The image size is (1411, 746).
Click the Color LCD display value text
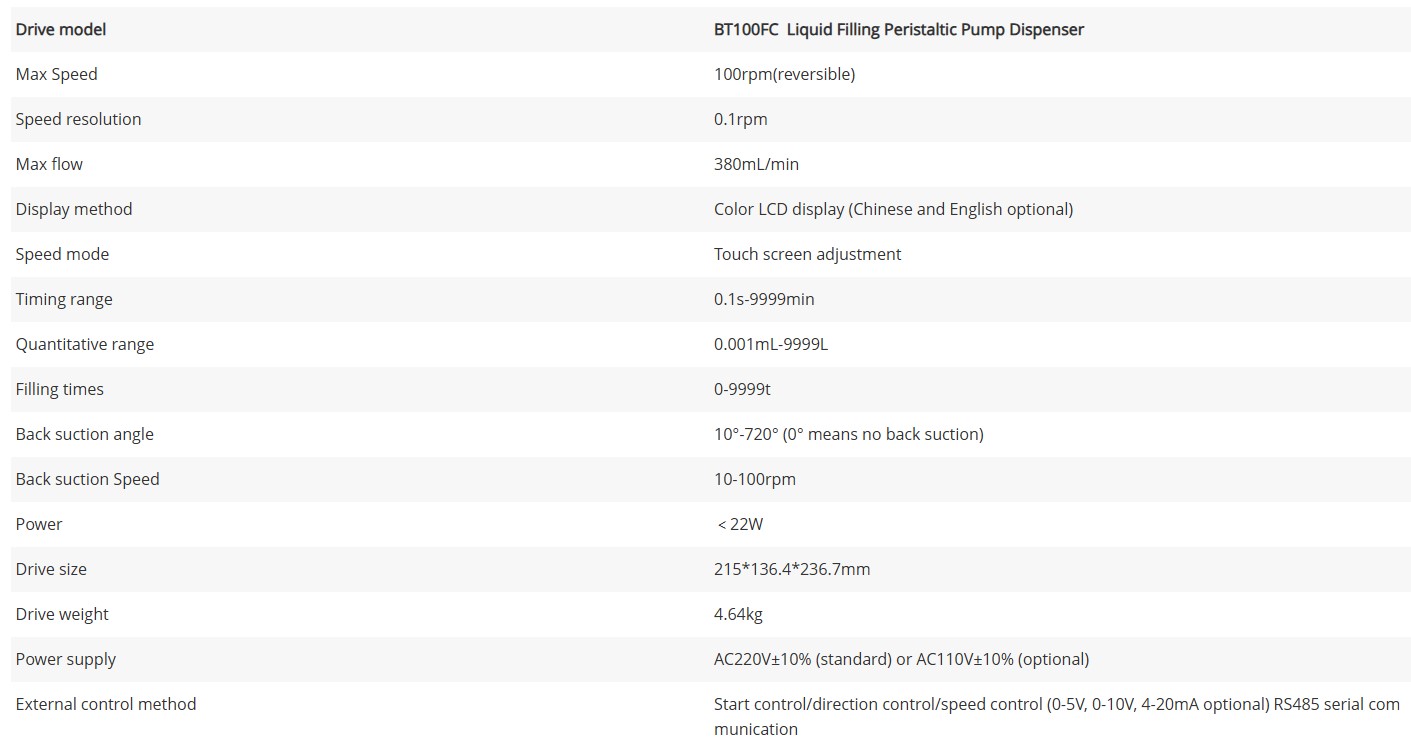pos(893,209)
